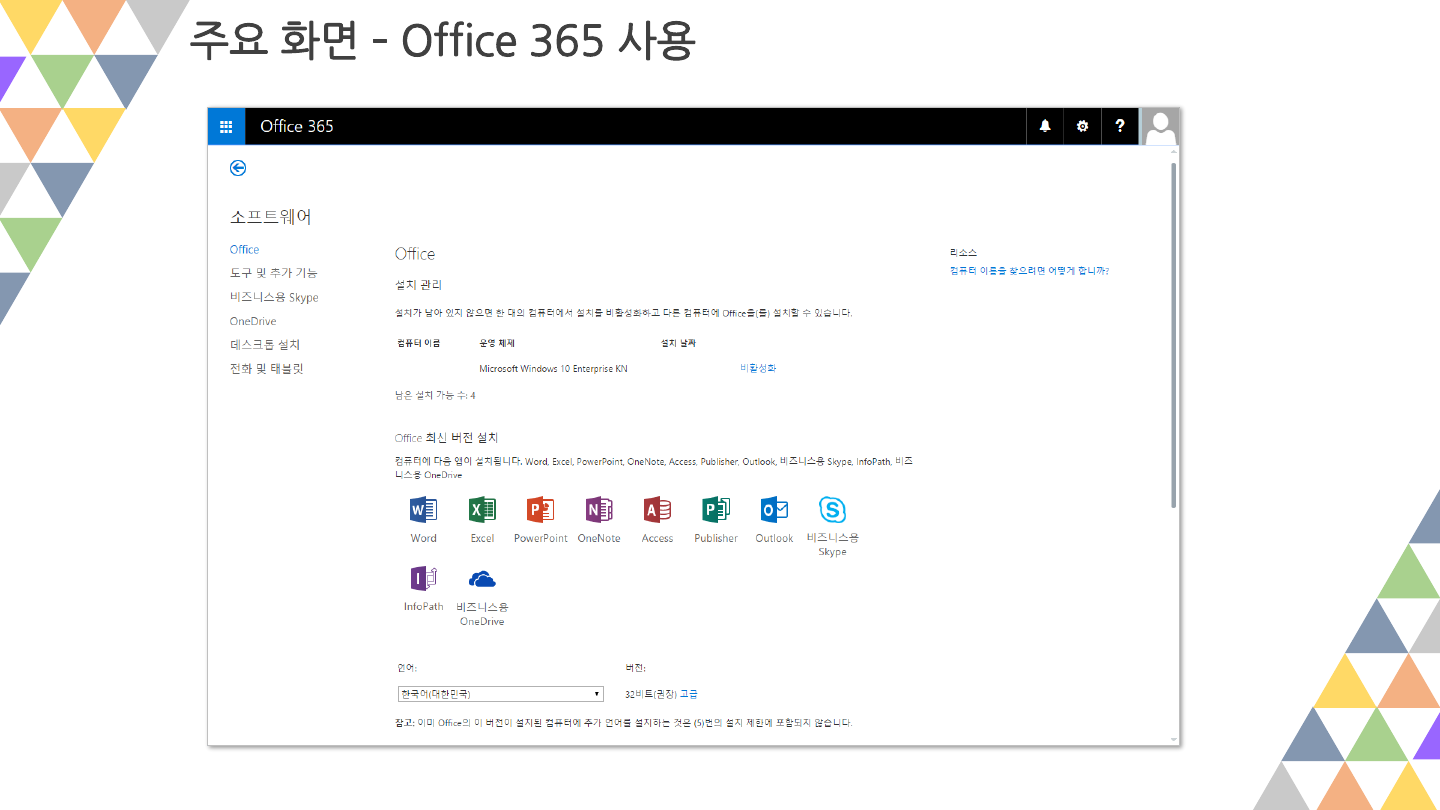Viewport: 1440px width, 810px height.
Task: Click the Office 최신 버전 설치 heading
Action: pos(446,438)
